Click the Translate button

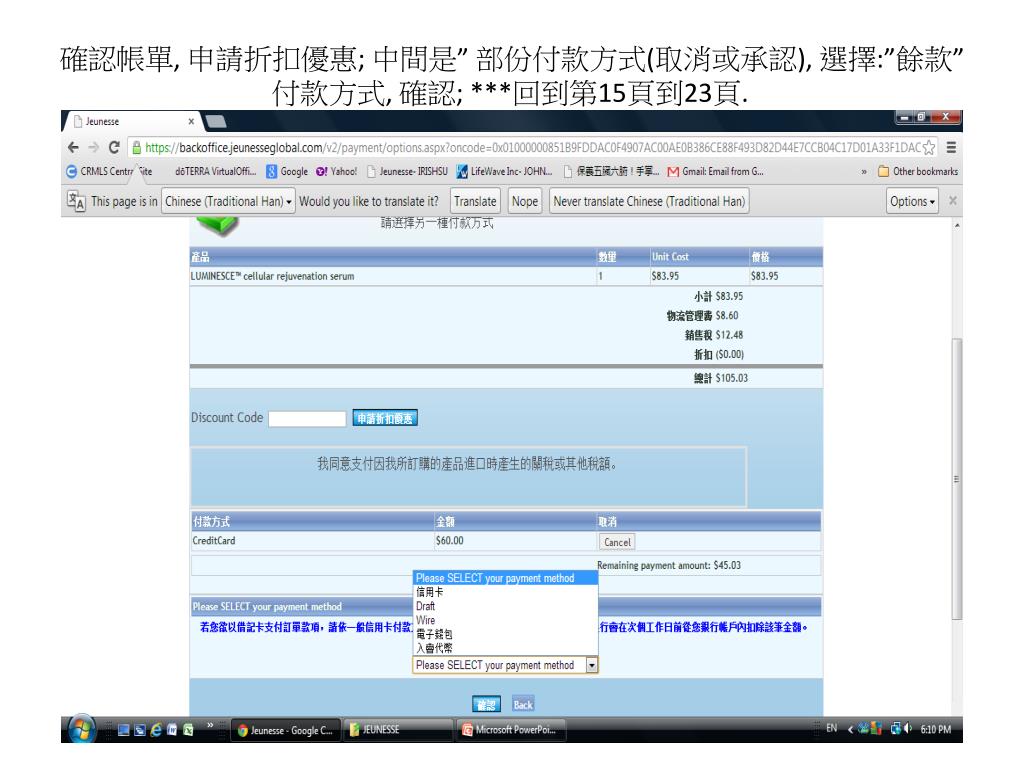(475, 201)
